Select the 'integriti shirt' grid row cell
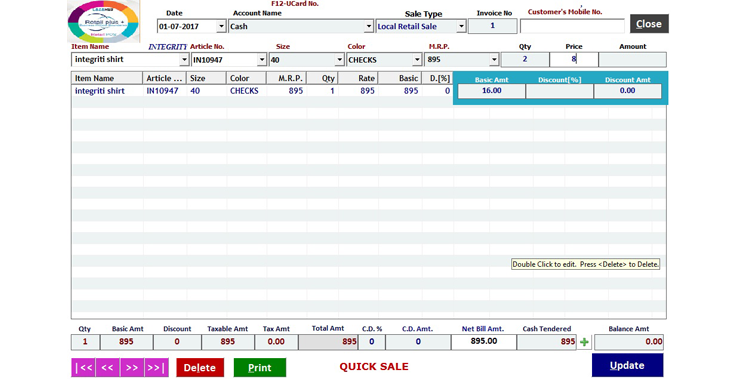Viewport: 746px width, 379px height. point(108,91)
